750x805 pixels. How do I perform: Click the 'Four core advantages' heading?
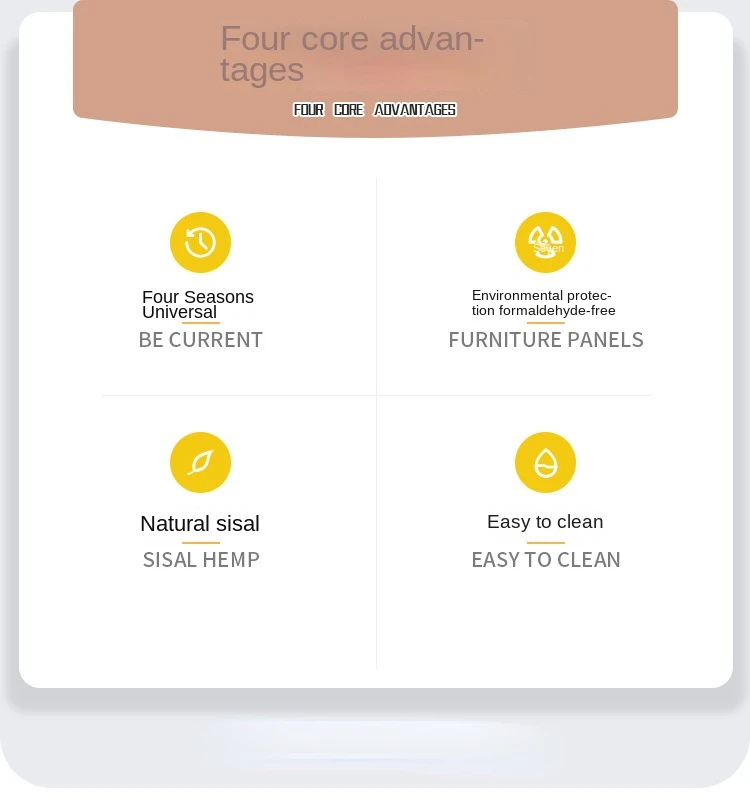[x=352, y=54]
